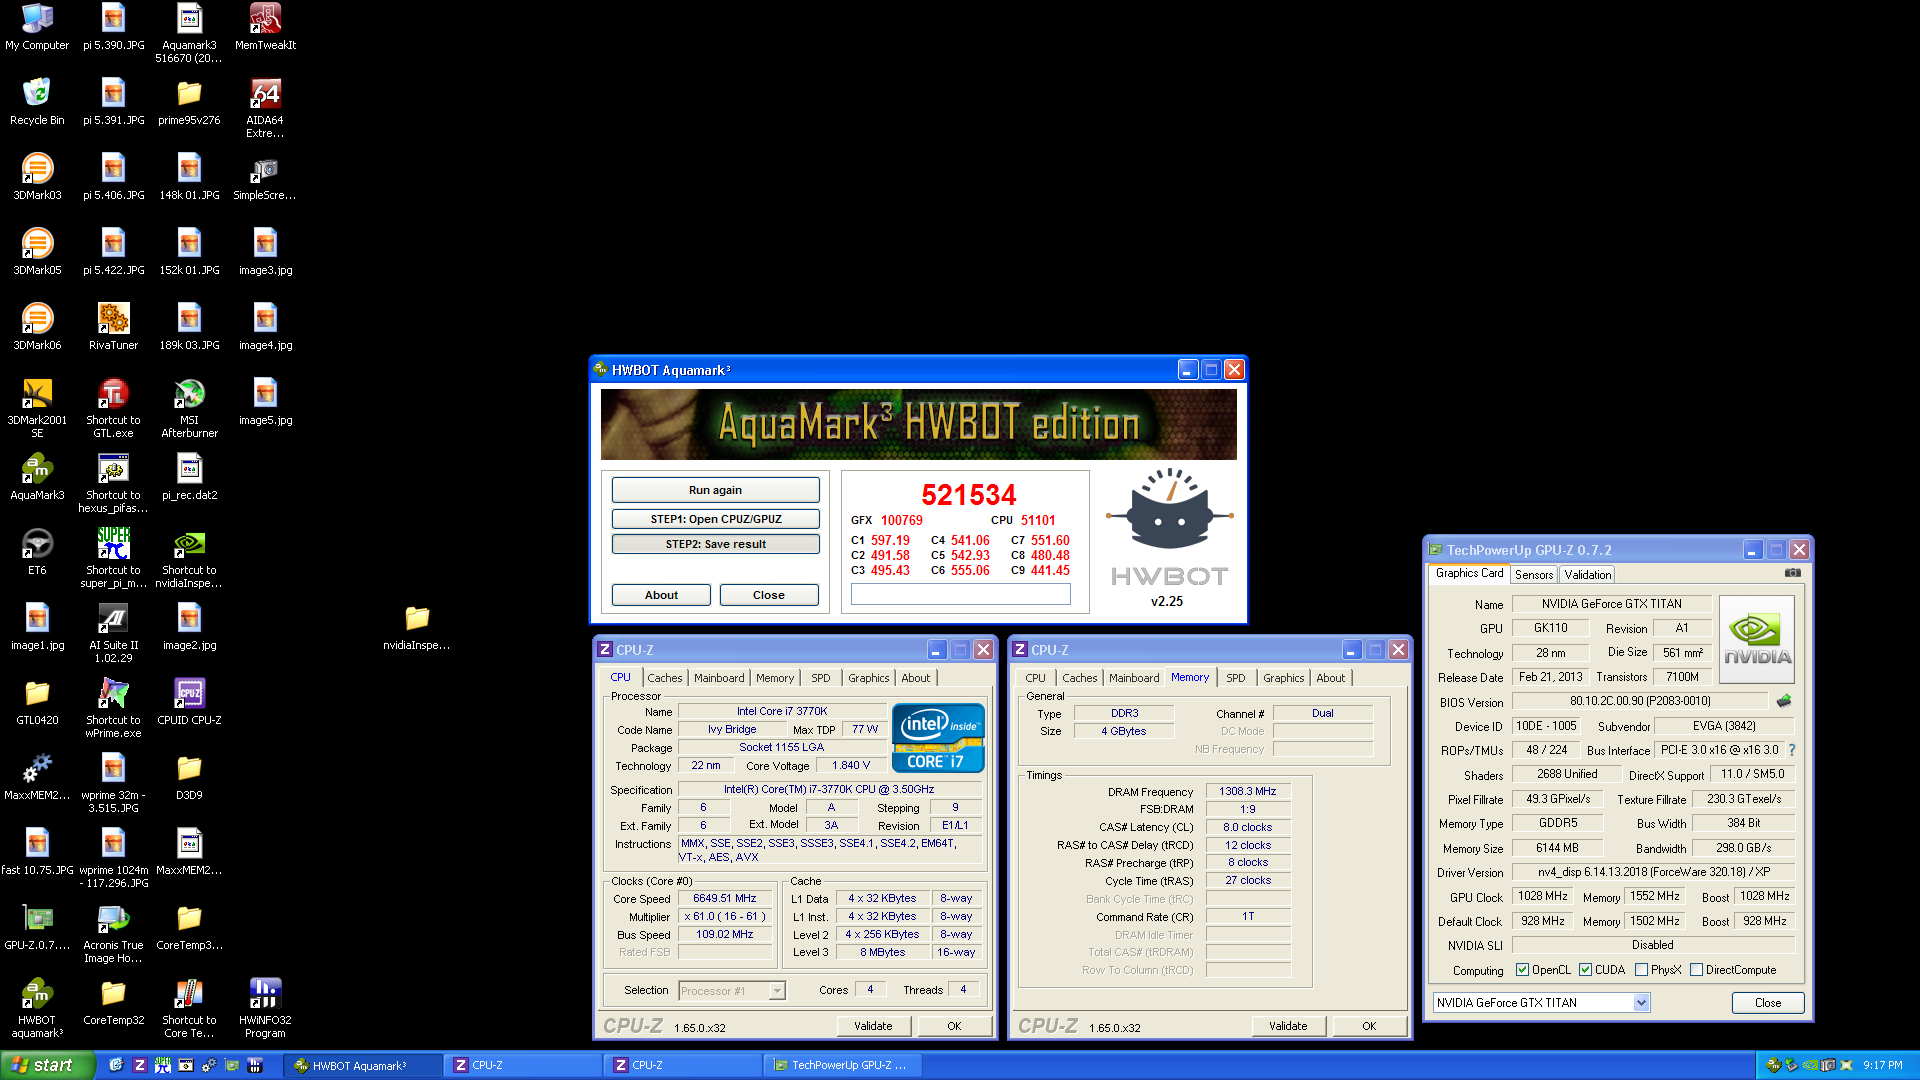Viewport: 1920px width, 1080px height.
Task: Click NVIDIA logo in GPU-Z
Action: [x=1756, y=639]
